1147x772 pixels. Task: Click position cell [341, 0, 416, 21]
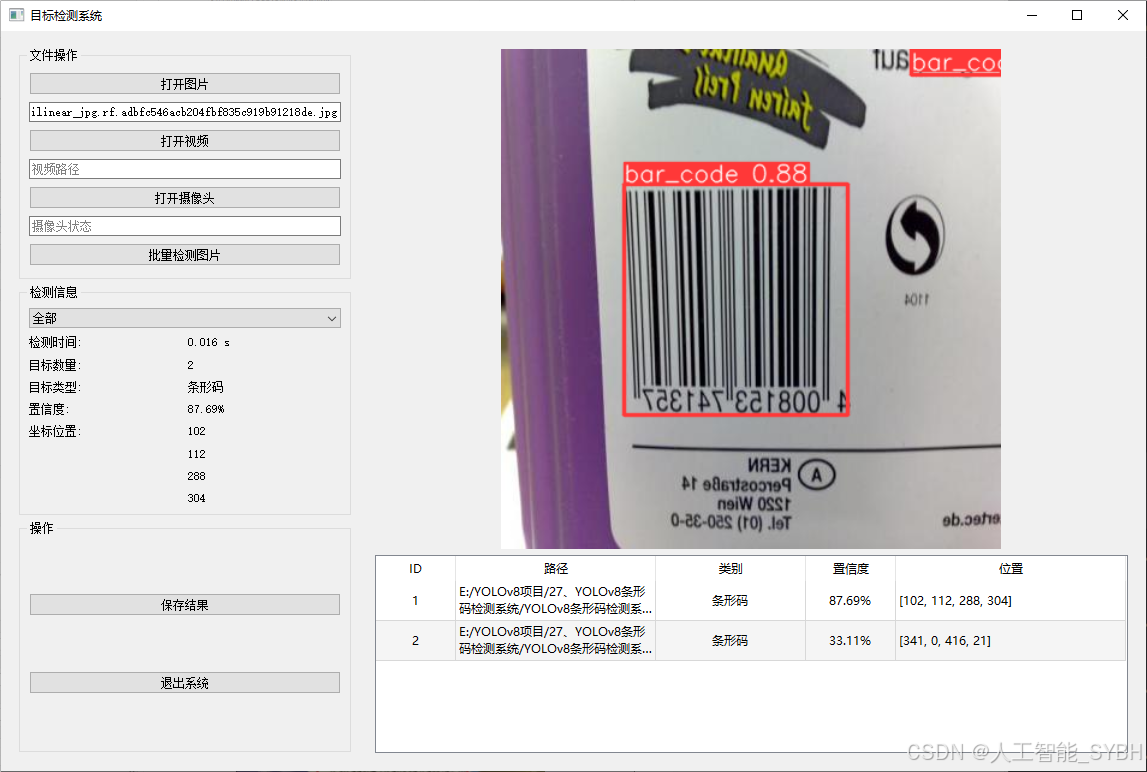(x=1011, y=640)
